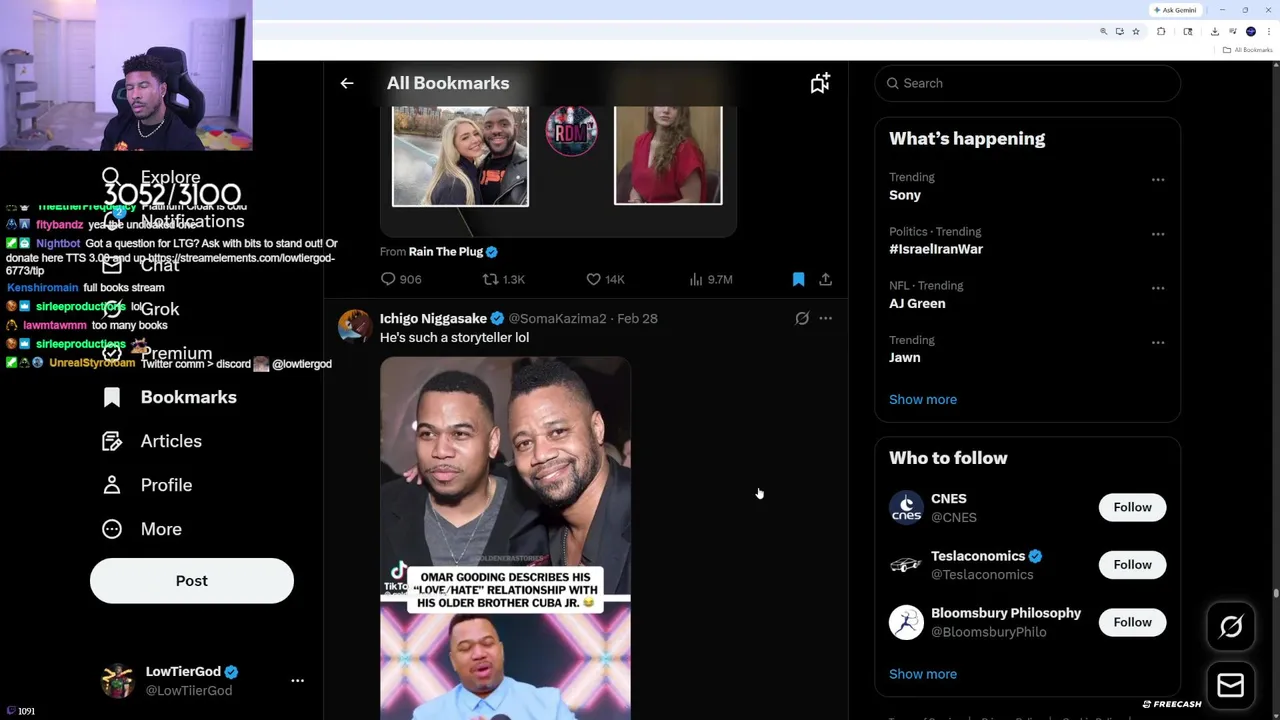The image size is (1280, 720).
Task: Follow Bloomsbury Philosophy
Action: tap(1132, 622)
